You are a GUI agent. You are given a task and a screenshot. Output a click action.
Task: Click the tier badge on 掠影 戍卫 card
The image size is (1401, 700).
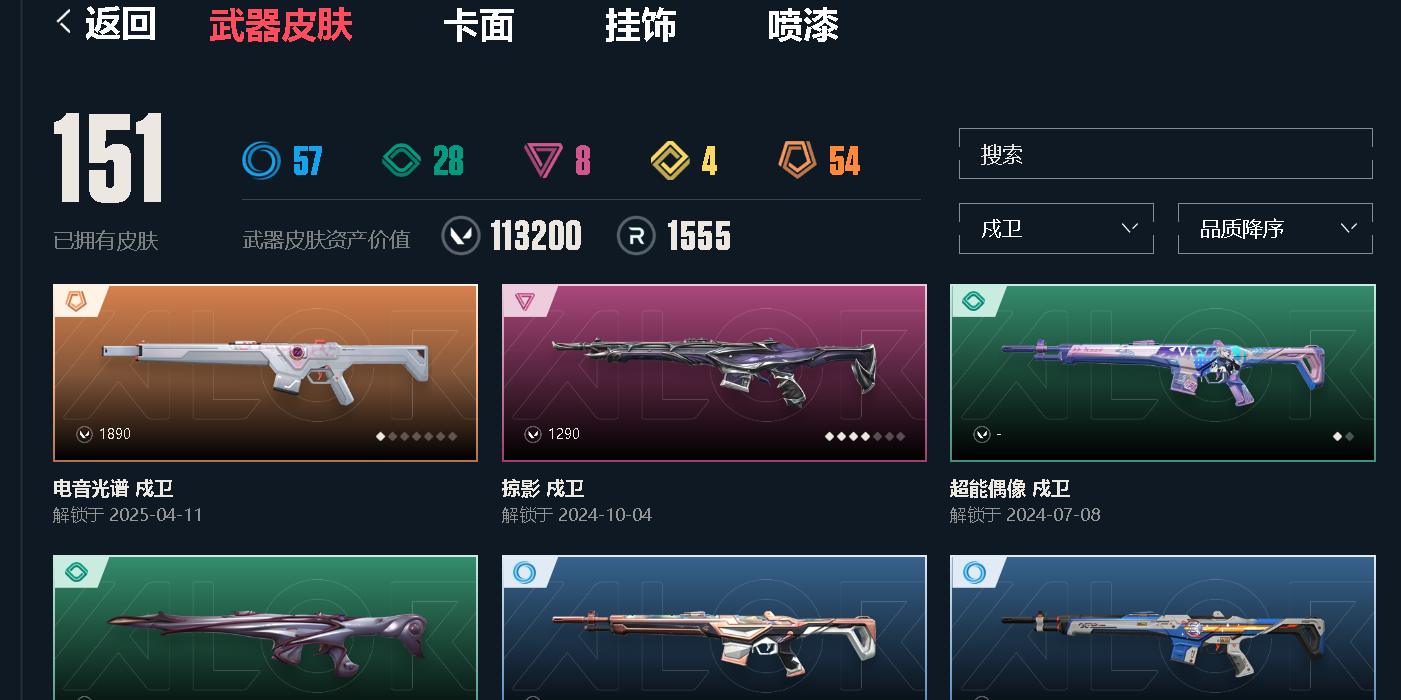525,300
